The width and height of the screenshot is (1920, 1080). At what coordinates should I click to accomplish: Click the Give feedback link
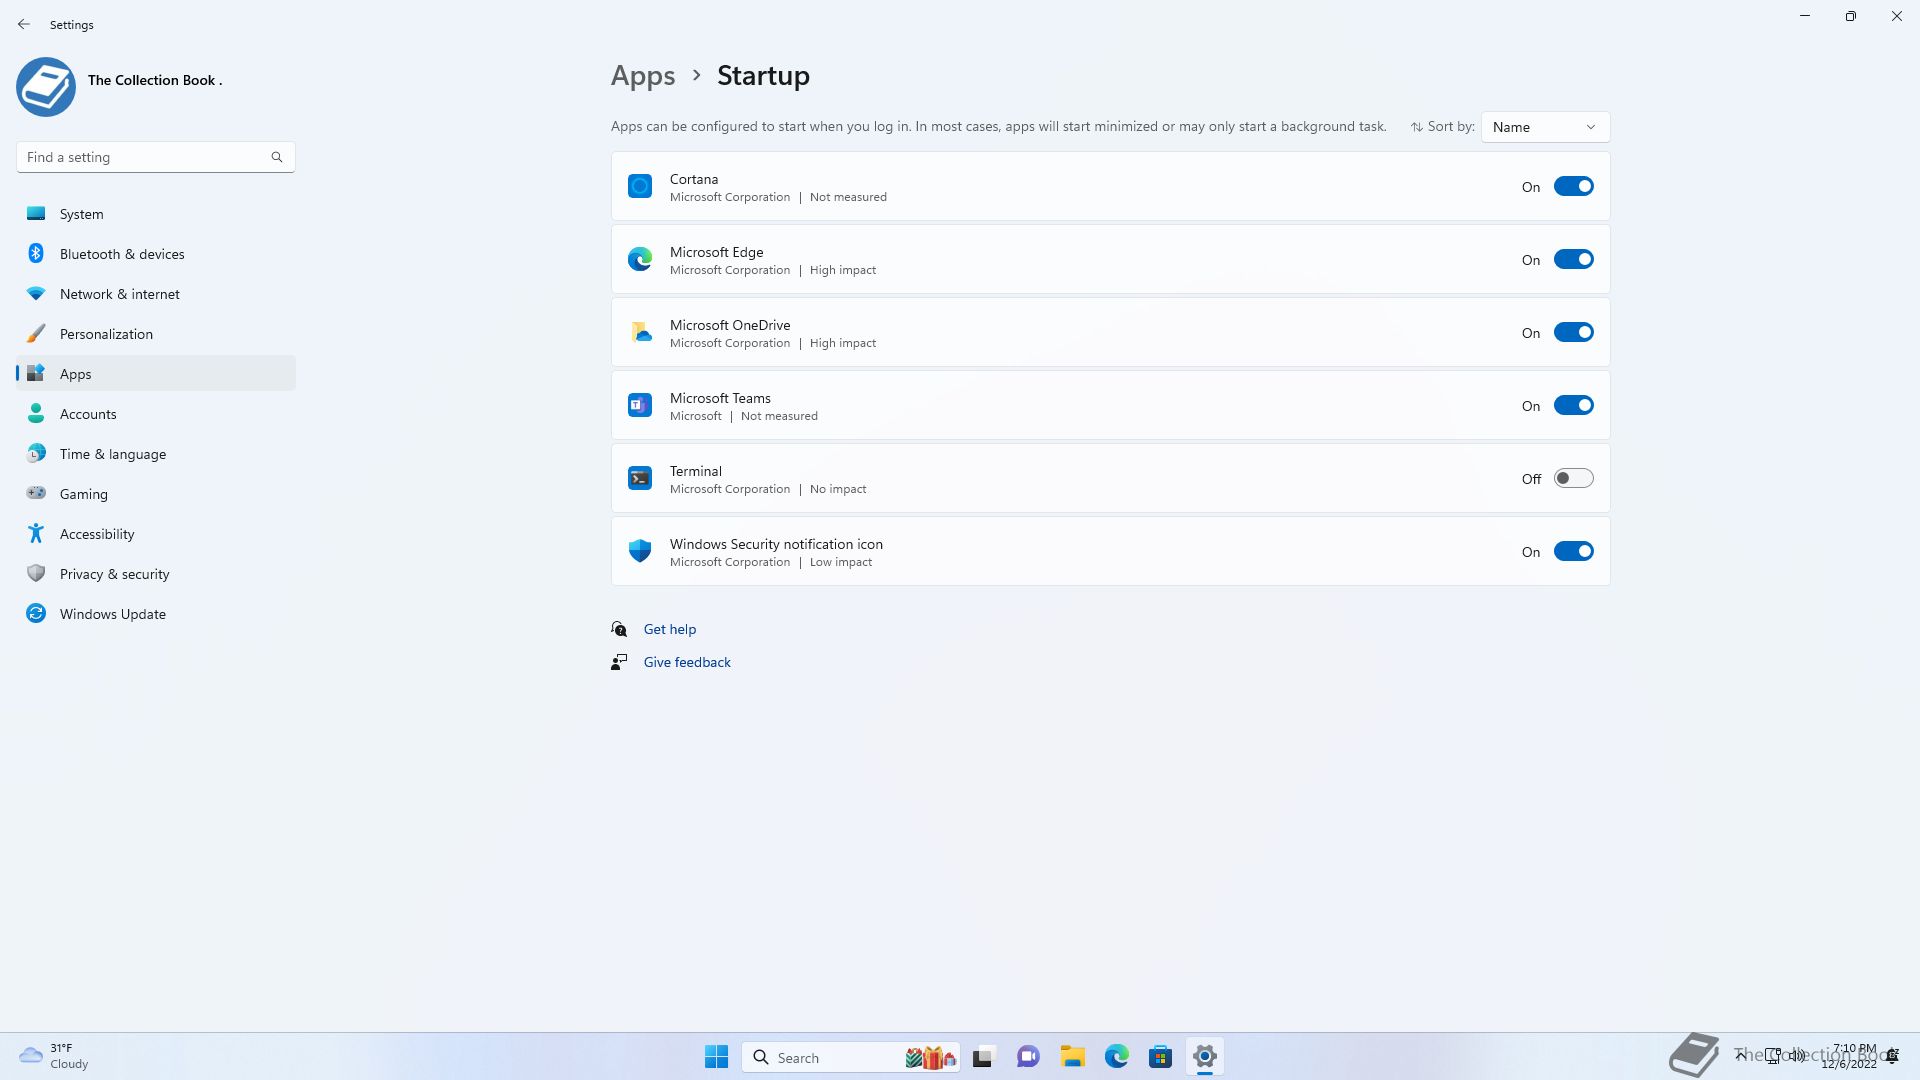point(687,662)
